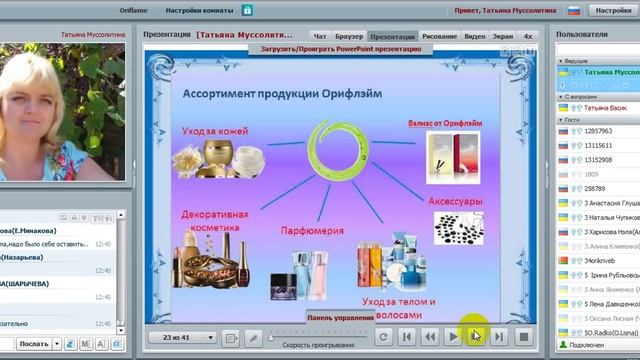Click the playback speed slider handle

coord(271,338)
